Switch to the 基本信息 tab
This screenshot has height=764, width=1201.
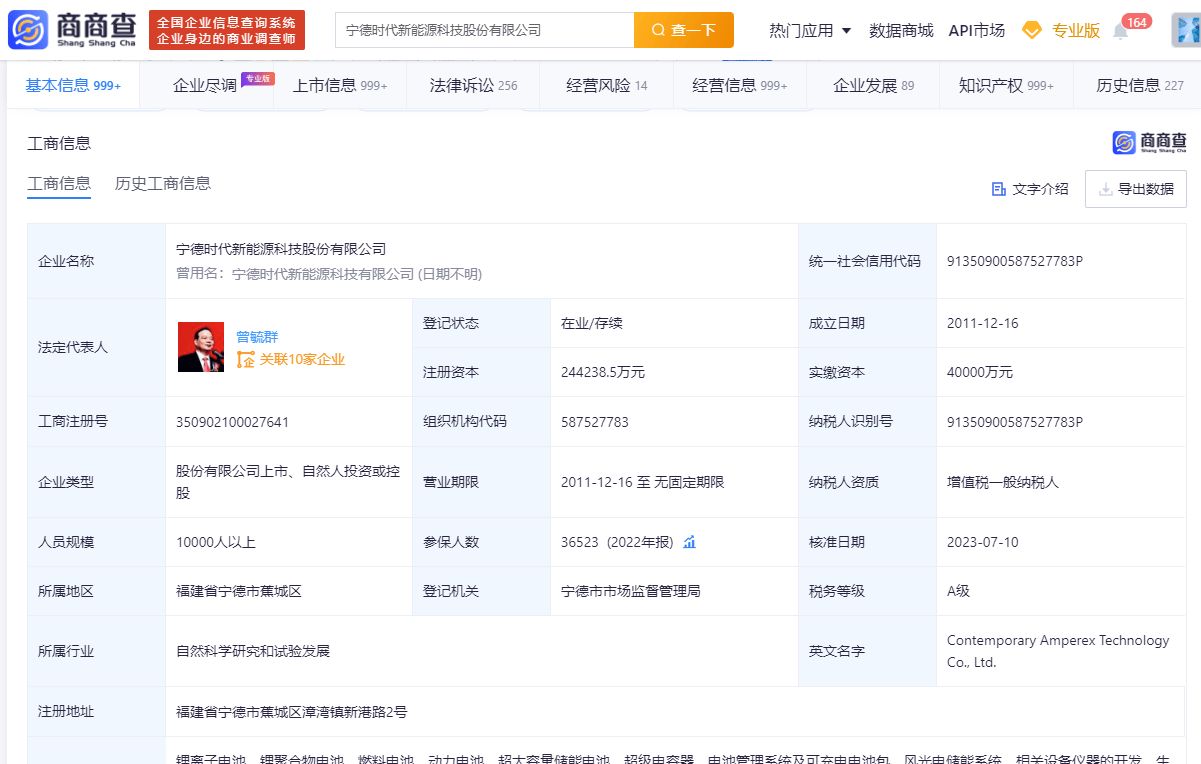click(x=73, y=85)
